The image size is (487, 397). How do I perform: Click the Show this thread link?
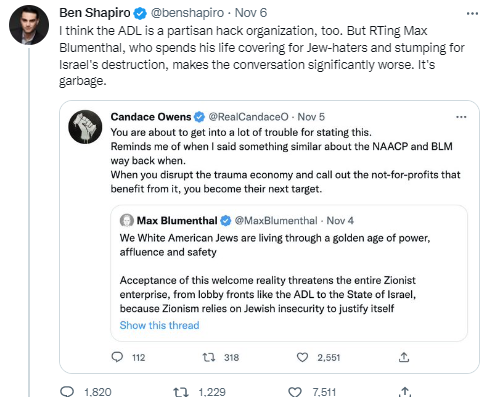[x=159, y=325]
